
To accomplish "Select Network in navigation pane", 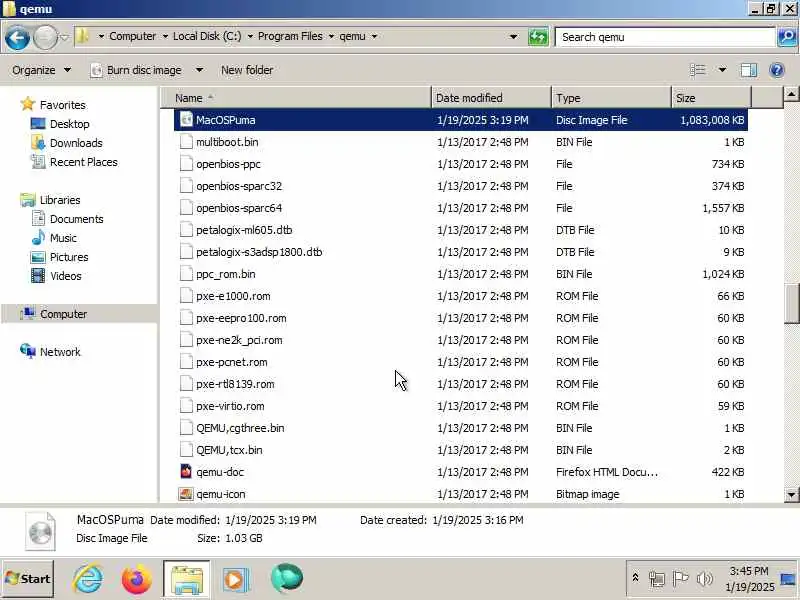I will coord(60,352).
